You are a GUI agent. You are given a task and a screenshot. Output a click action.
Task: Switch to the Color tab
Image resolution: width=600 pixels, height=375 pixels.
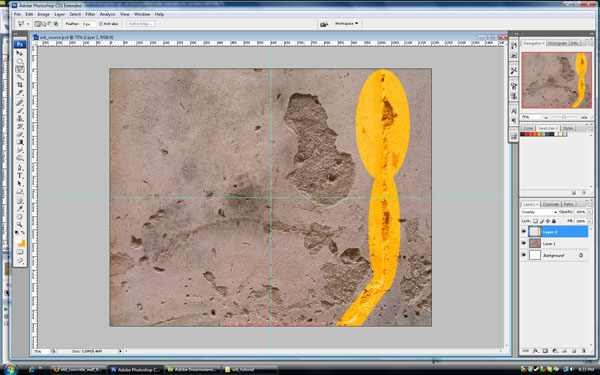(x=528, y=128)
